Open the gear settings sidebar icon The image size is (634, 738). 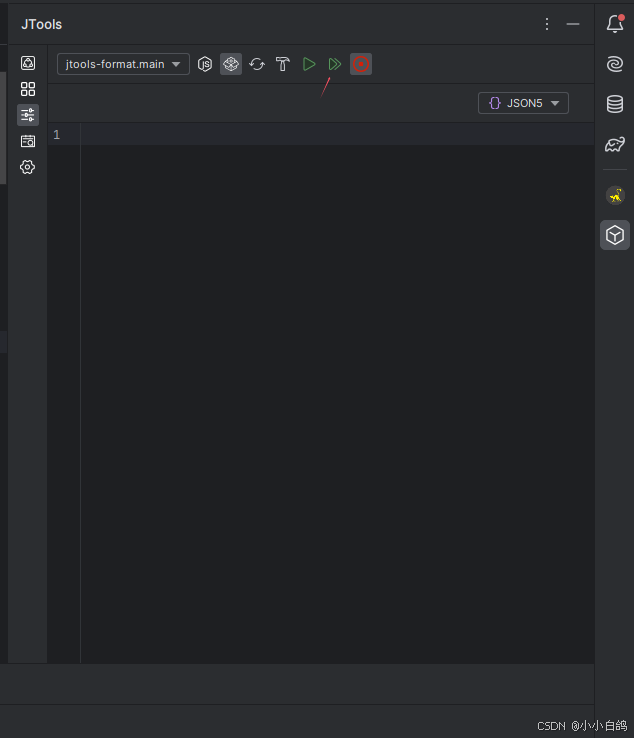click(x=28, y=167)
